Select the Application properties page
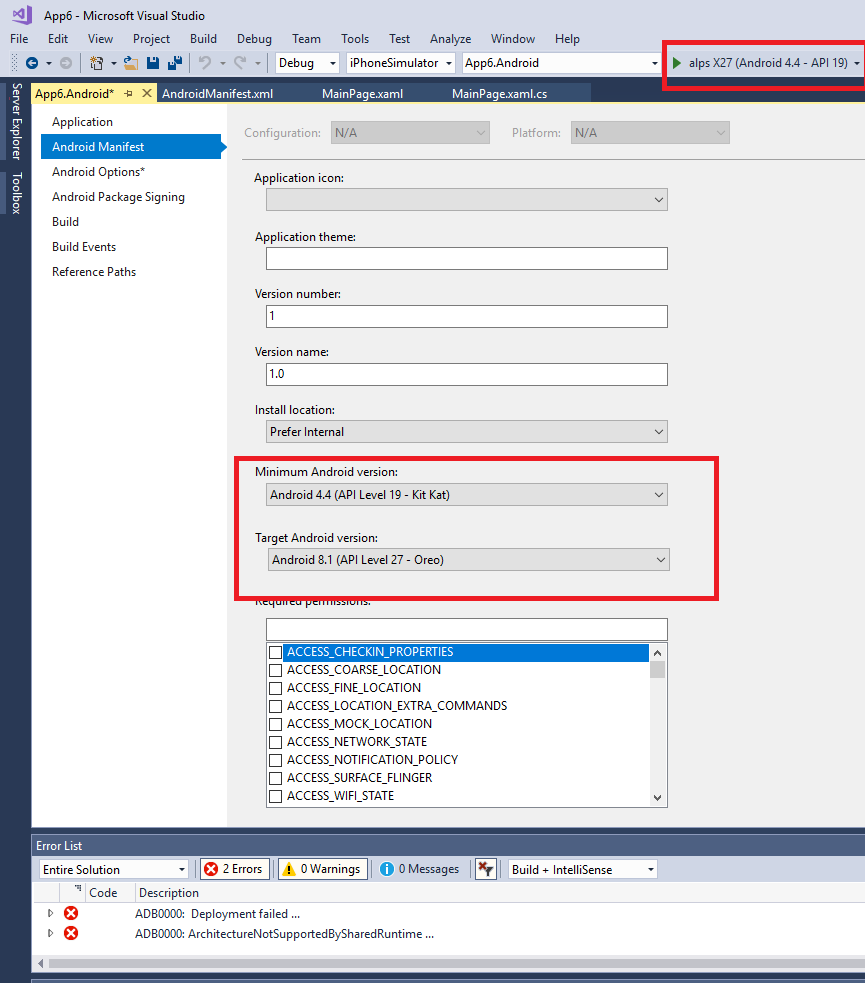The image size is (865, 983). coord(82,122)
